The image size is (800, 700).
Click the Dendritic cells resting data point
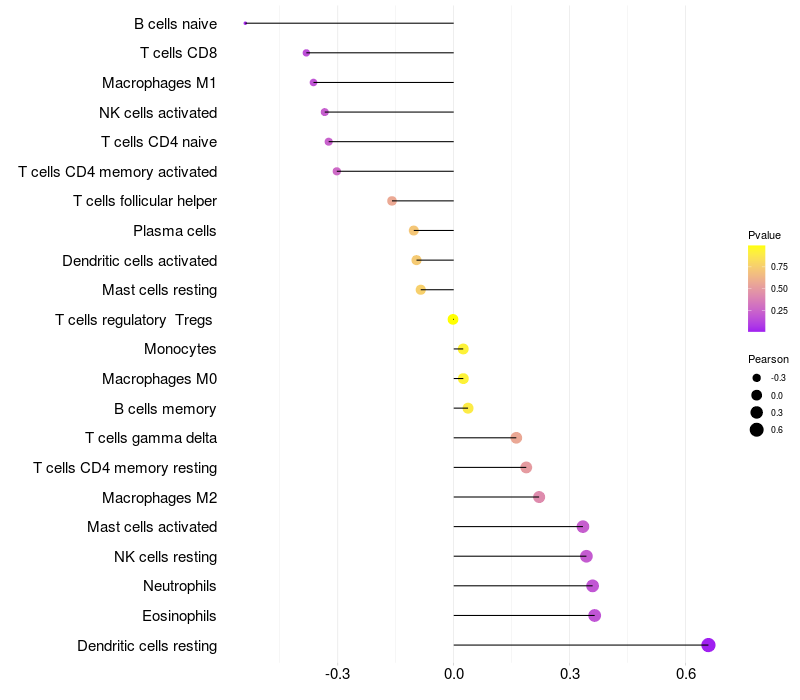tap(708, 645)
